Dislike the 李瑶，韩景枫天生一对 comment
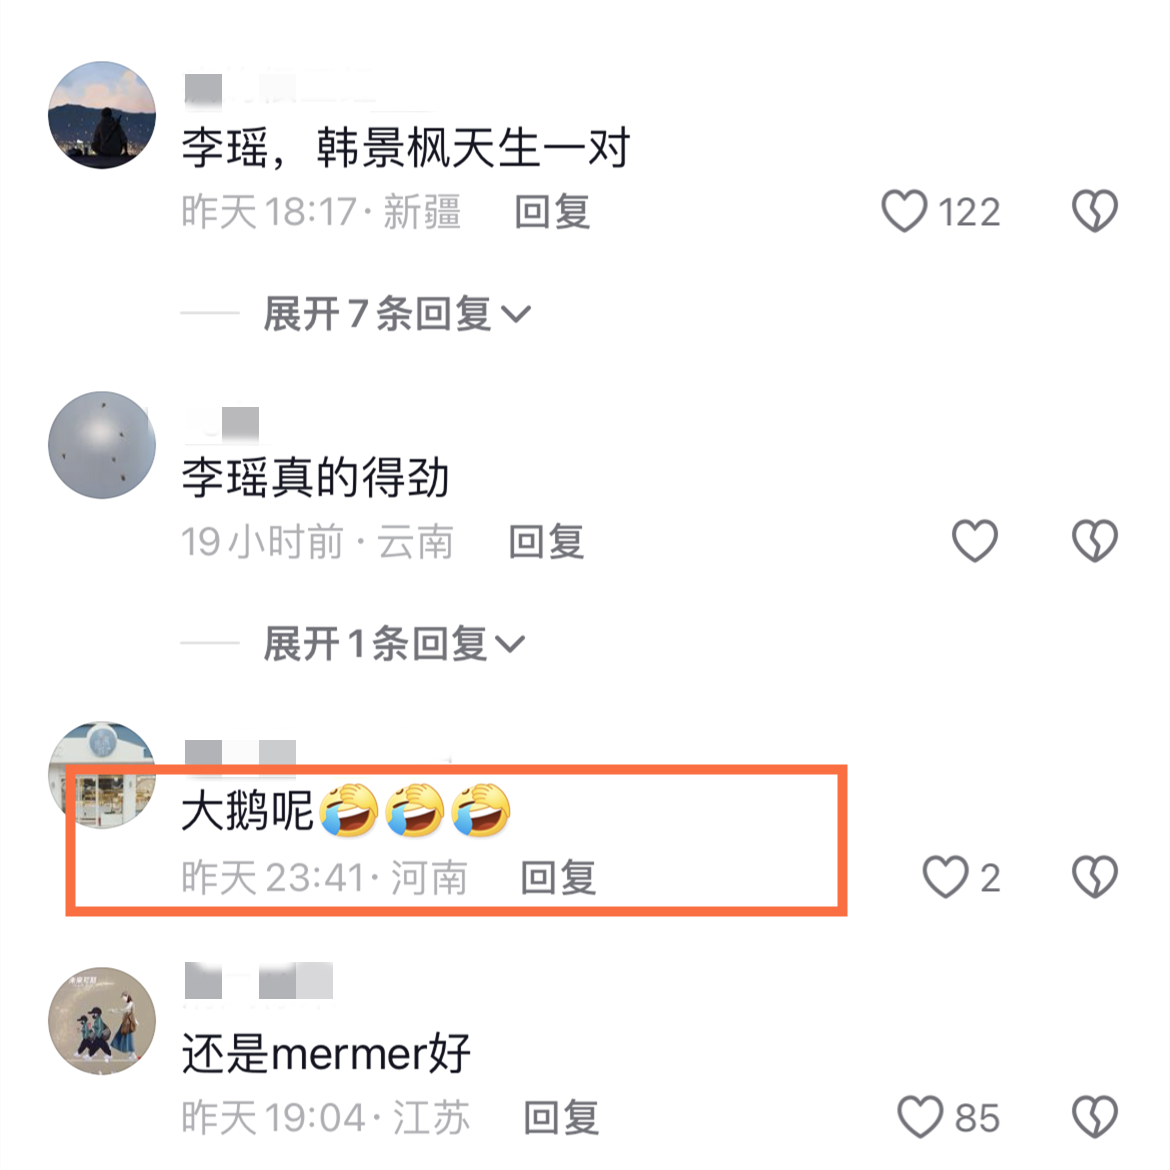The width and height of the screenshot is (1170, 1170). coord(1095,211)
